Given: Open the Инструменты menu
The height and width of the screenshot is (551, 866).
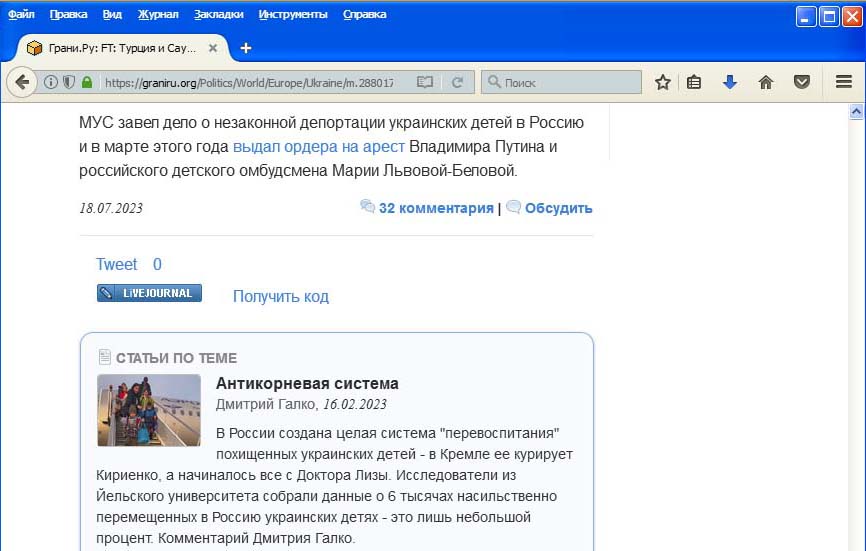Looking at the screenshot, I should [293, 14].
